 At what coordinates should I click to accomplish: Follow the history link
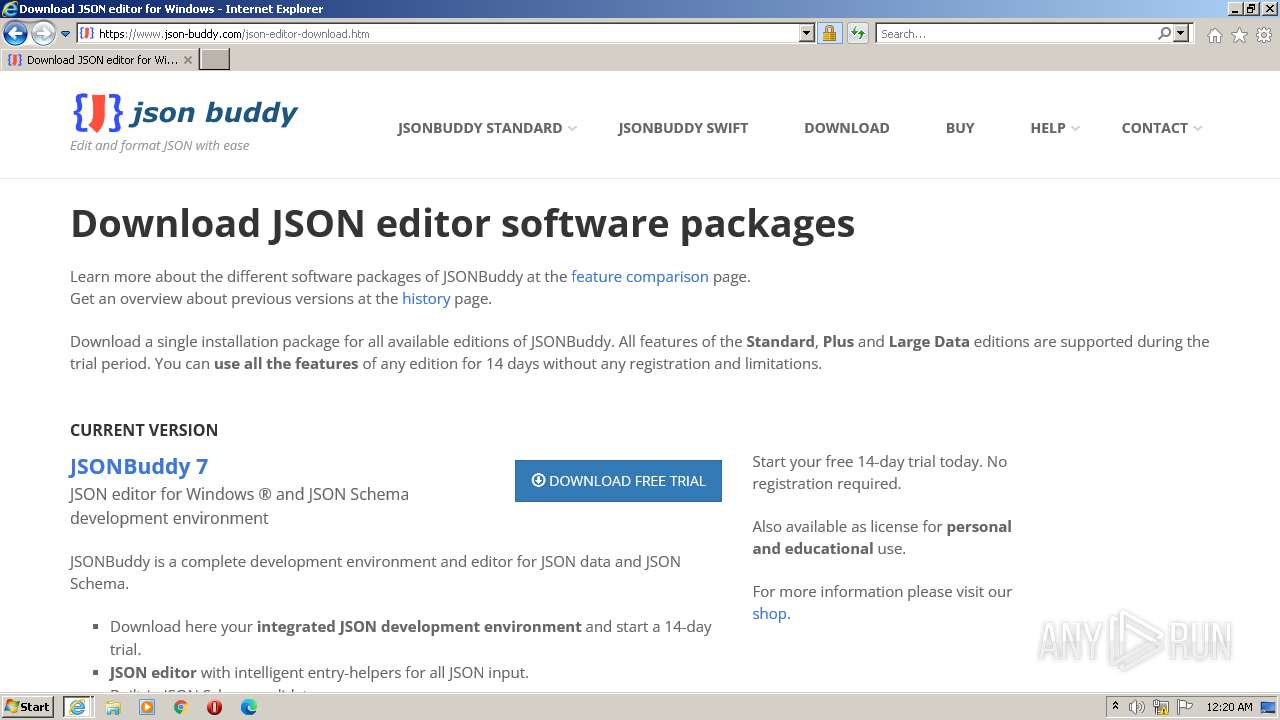[x=426, y=299]
